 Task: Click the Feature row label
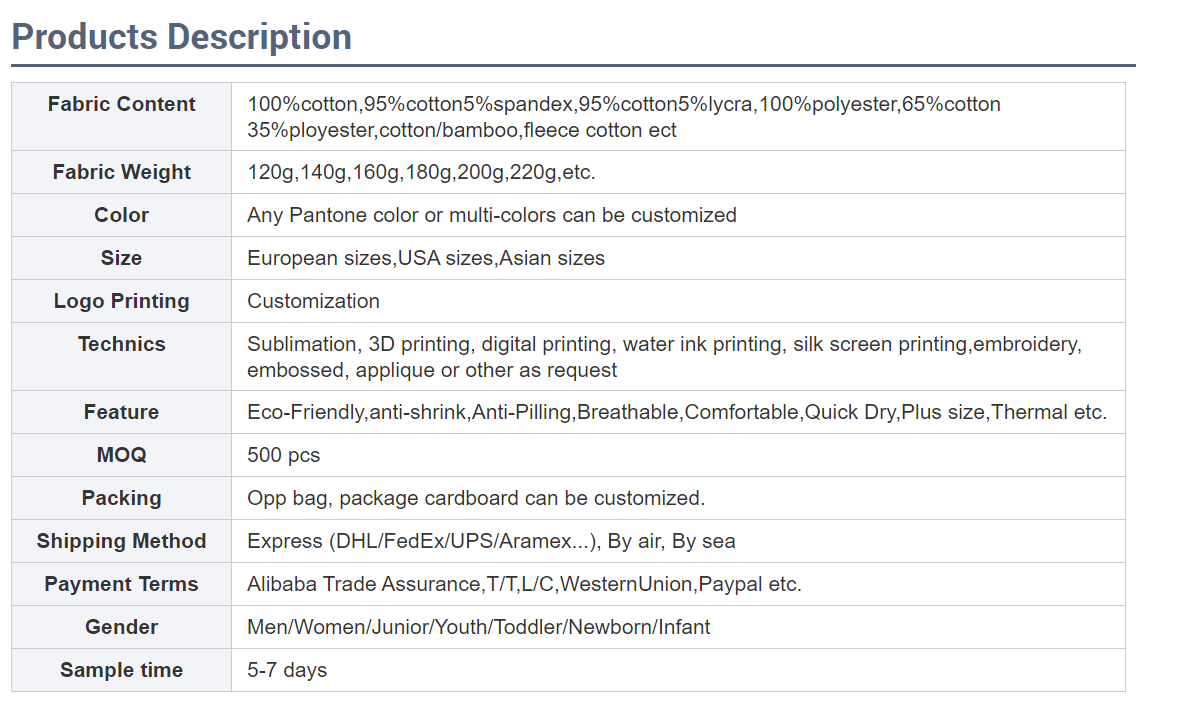click(x=121, y=412)
